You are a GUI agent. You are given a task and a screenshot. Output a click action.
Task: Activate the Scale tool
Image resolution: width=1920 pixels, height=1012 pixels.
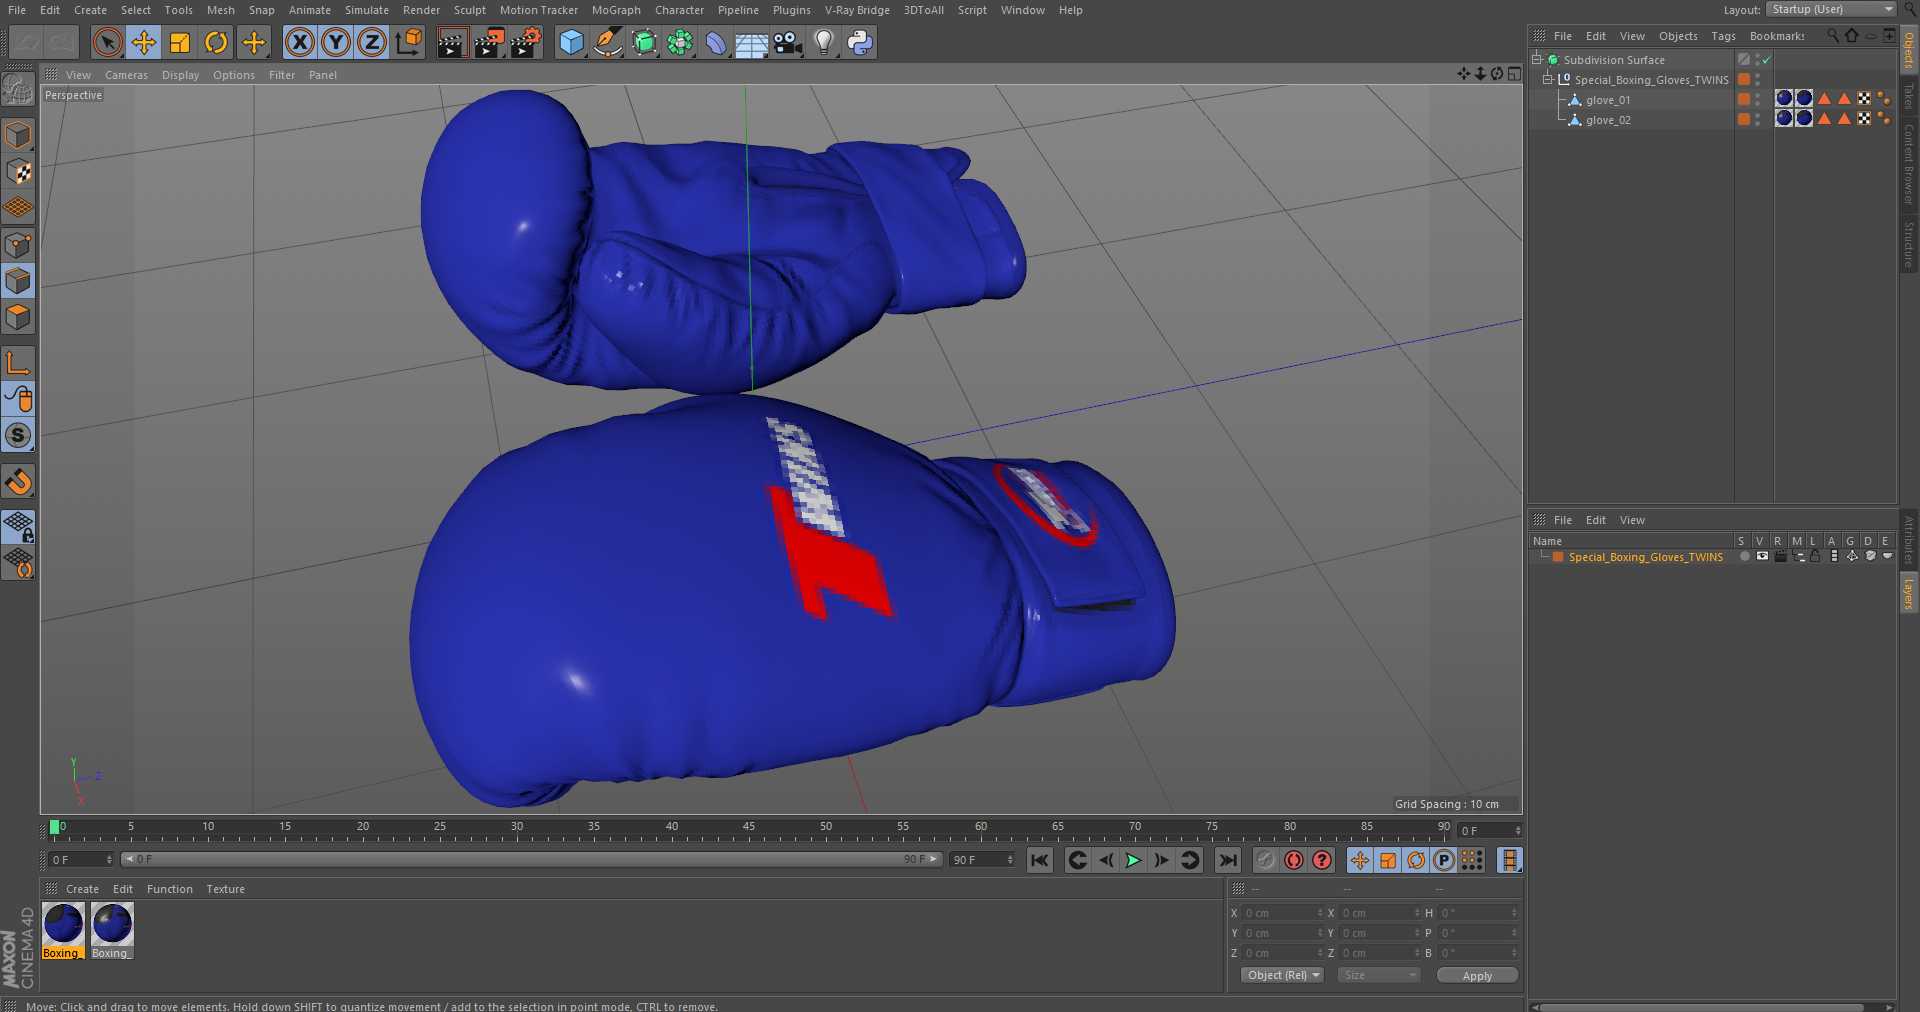click(180, 42)
